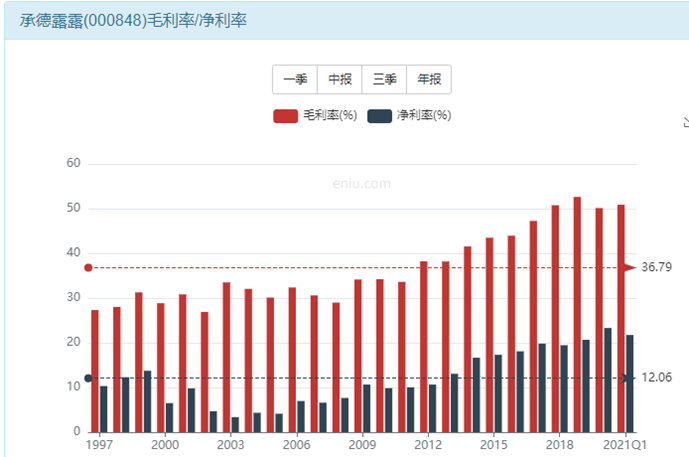Click the 20 y-axis label
This screenshot has width=689, height=457.
click(x=73, y=342)
